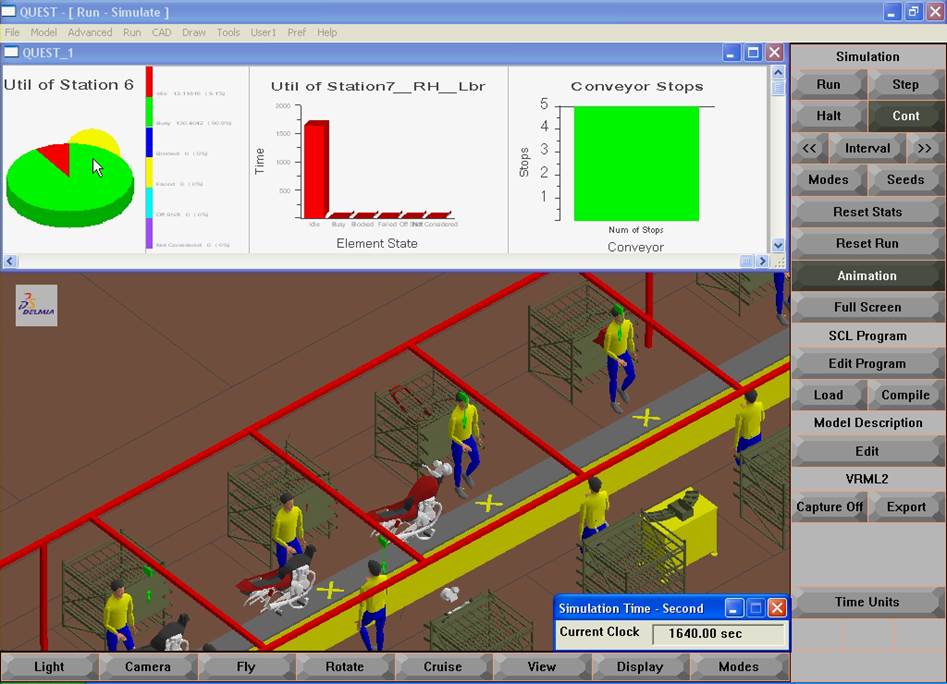
Task: Click the QUEST application title bar icon
Action: coord(8,11)
